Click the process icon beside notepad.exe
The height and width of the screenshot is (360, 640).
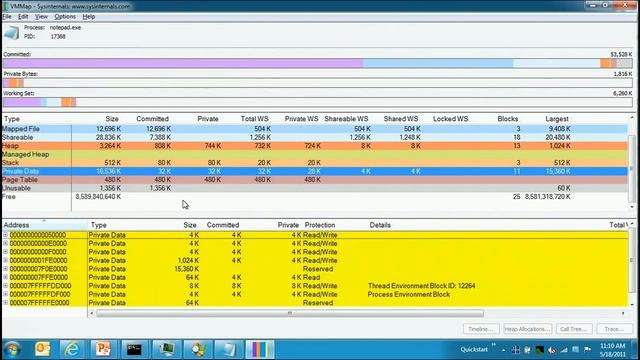(x=11, y=33)
